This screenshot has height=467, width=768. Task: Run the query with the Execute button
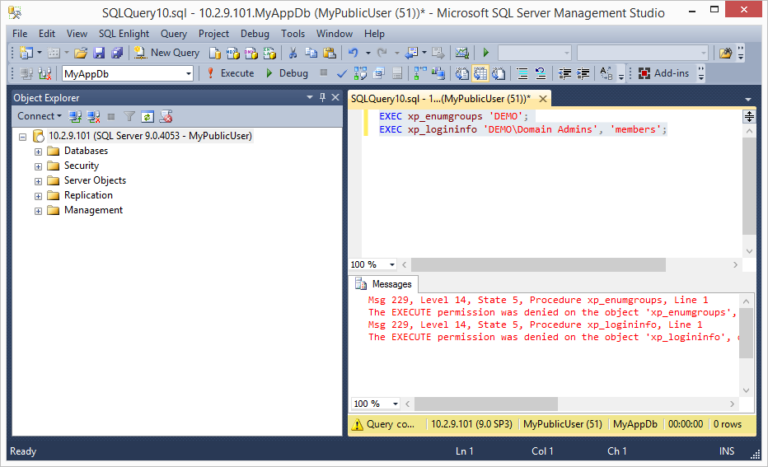(230, 73)
